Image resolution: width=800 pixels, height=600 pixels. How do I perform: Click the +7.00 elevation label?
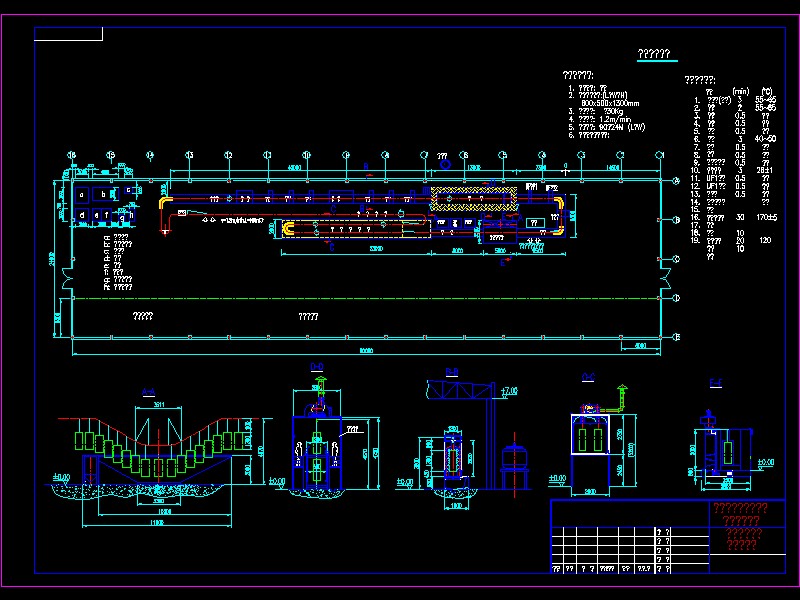click(x=509, y=390)
